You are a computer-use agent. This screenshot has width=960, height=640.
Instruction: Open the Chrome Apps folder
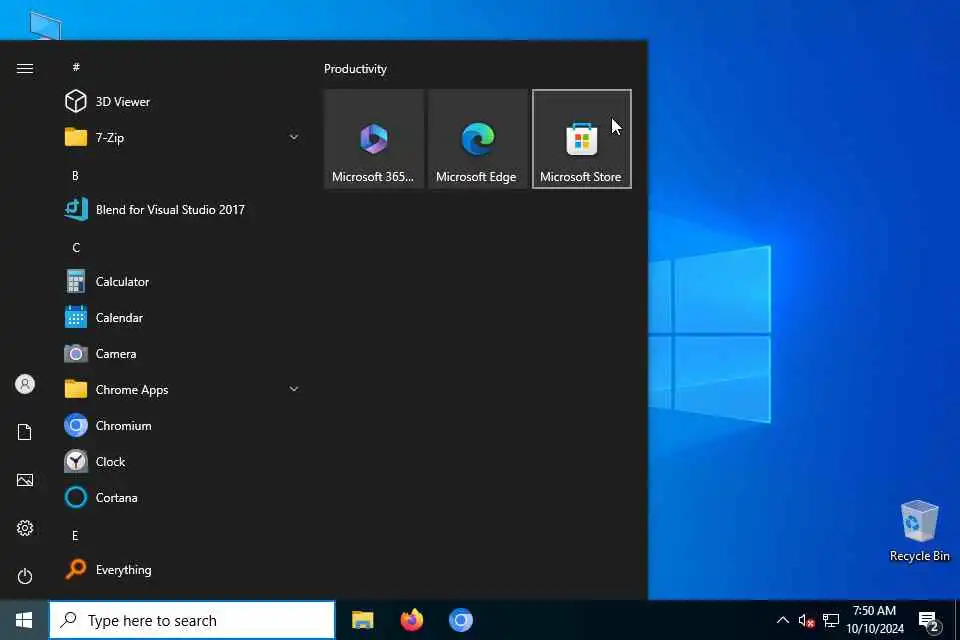click(182, 390)
